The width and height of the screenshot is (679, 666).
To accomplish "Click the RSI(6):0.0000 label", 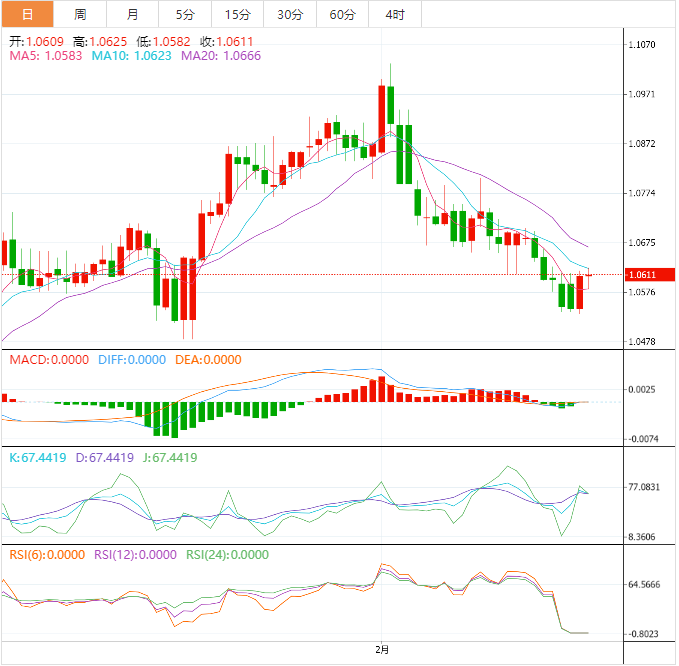I will coord(47,555).
